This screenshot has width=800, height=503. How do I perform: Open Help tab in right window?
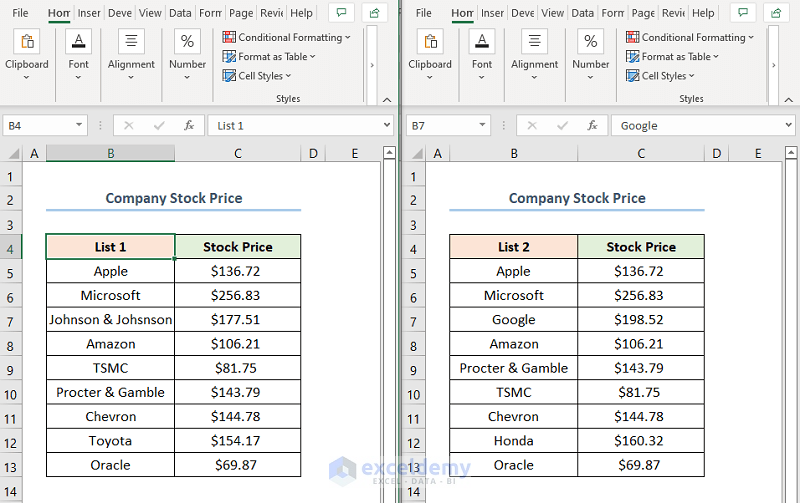point(703,13)
